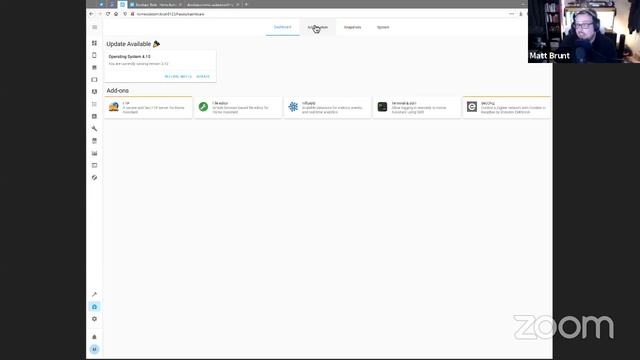Open notifications bell in sidebar
This screenshot has width=640, height=360.
point(94,337)
